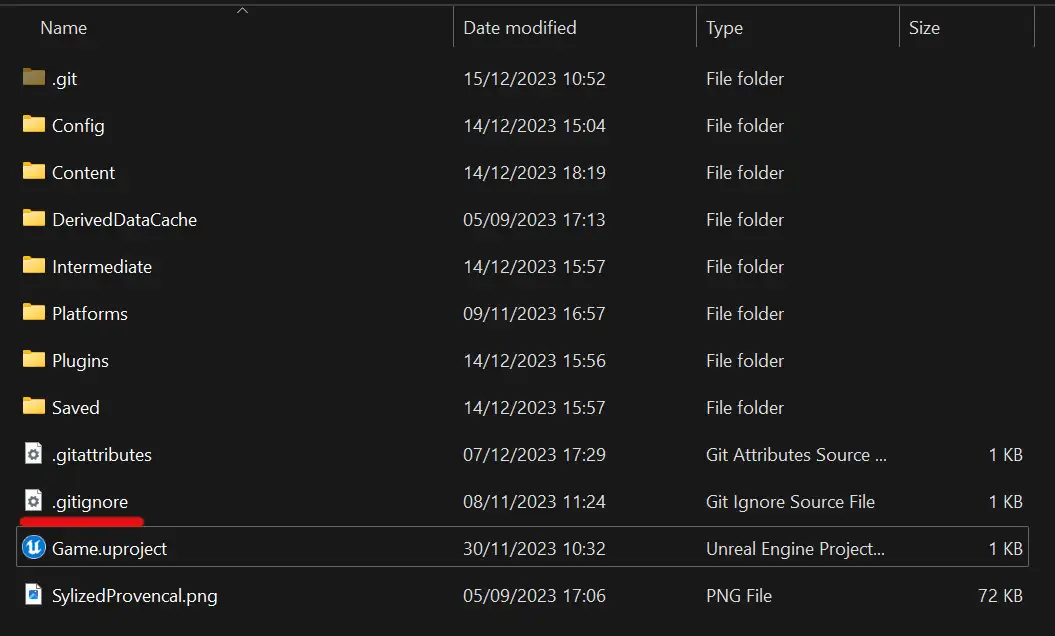The width and height of the screenshot is (1055, 636).
Task: Click the ascending sort arrow above Name
Action: click(x=242, y=8)
